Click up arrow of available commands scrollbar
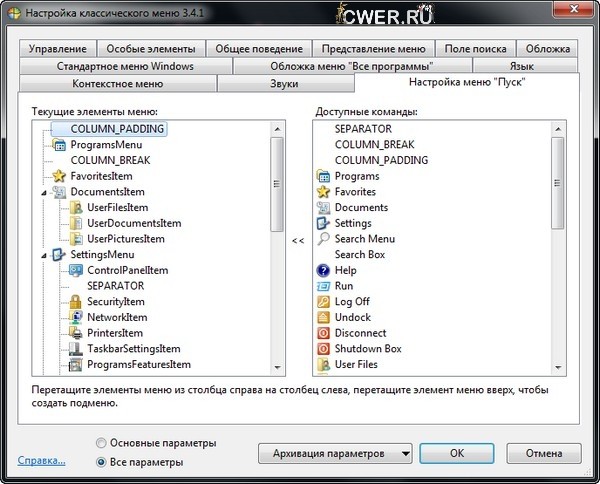This screenshot has height=484, width=600. (558, 129)
